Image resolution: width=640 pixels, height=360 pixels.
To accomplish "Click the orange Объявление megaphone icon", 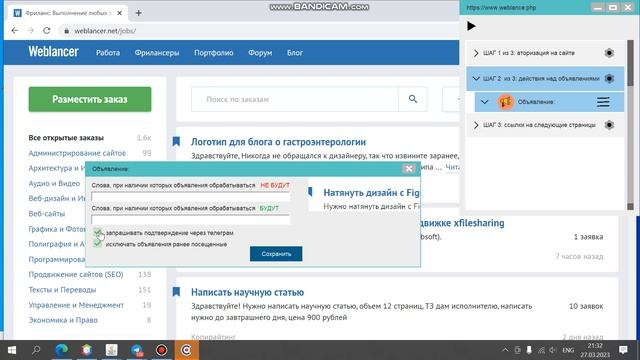I will 505,102.
